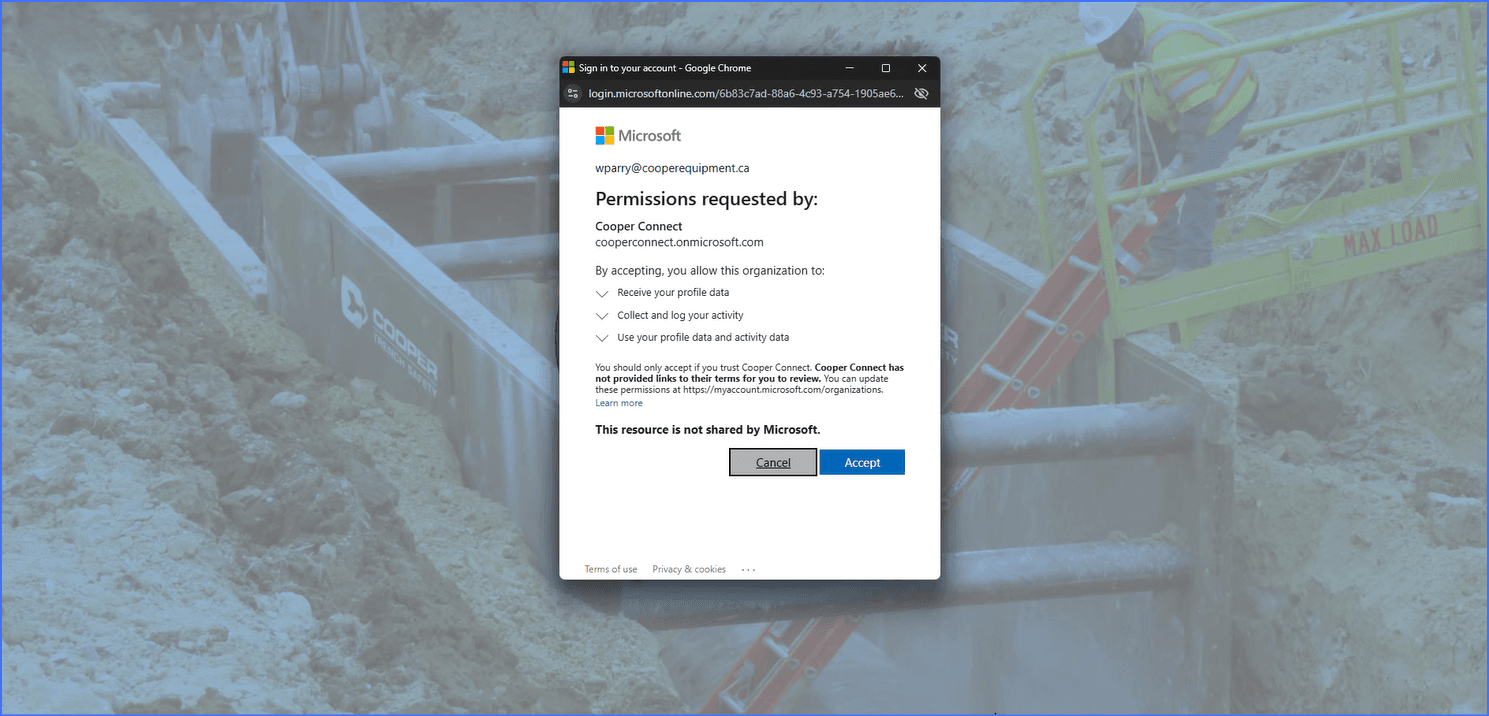Open the Learn more link
The image size is (1489, 716).
pos(619,403)
